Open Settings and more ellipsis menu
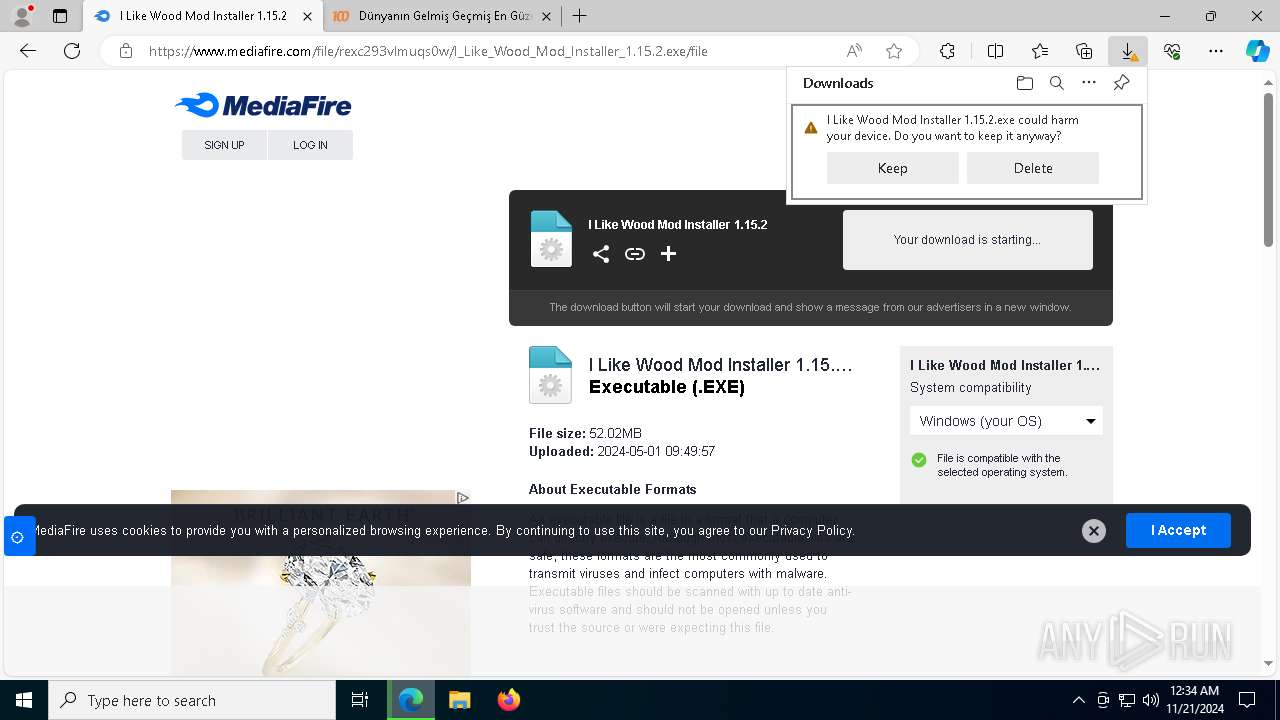Screen dimensions: 1280x720 pyautogui.click(x=1216, y=51)
